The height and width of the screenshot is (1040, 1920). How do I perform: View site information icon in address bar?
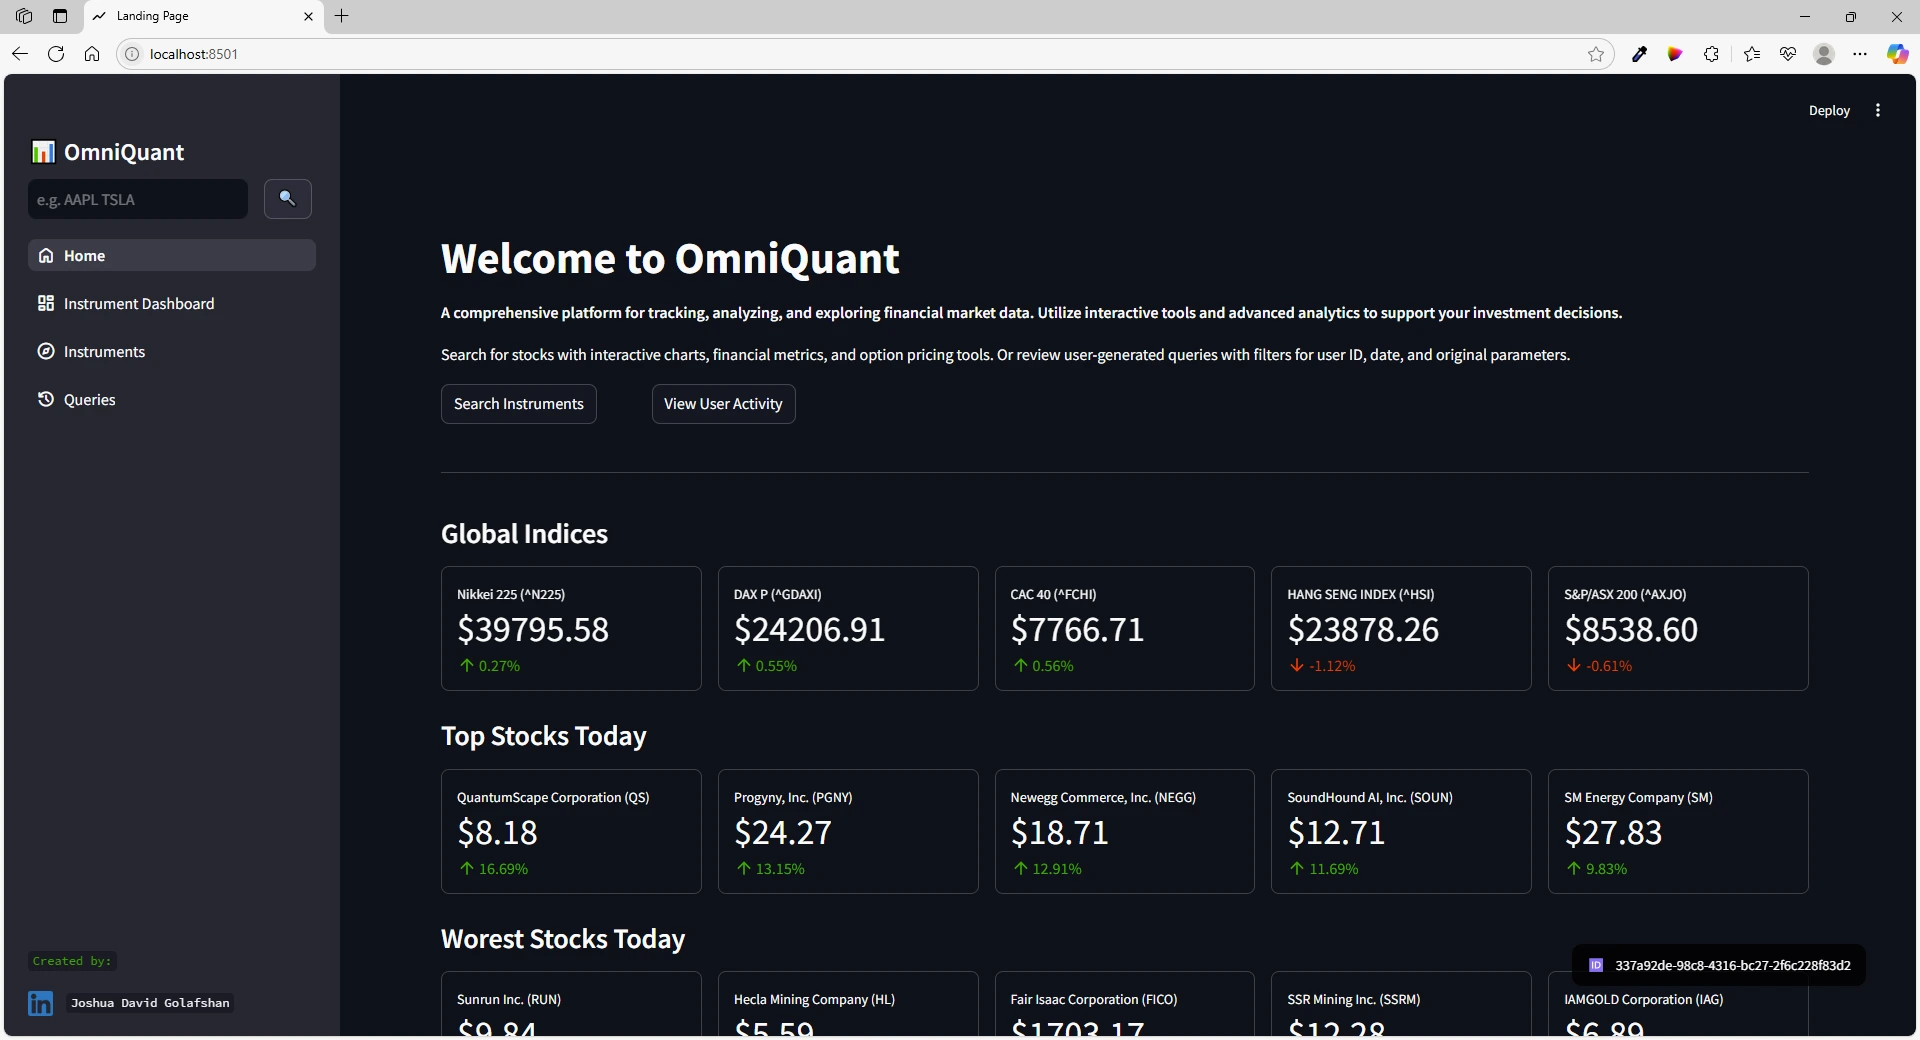coord(132,54)
